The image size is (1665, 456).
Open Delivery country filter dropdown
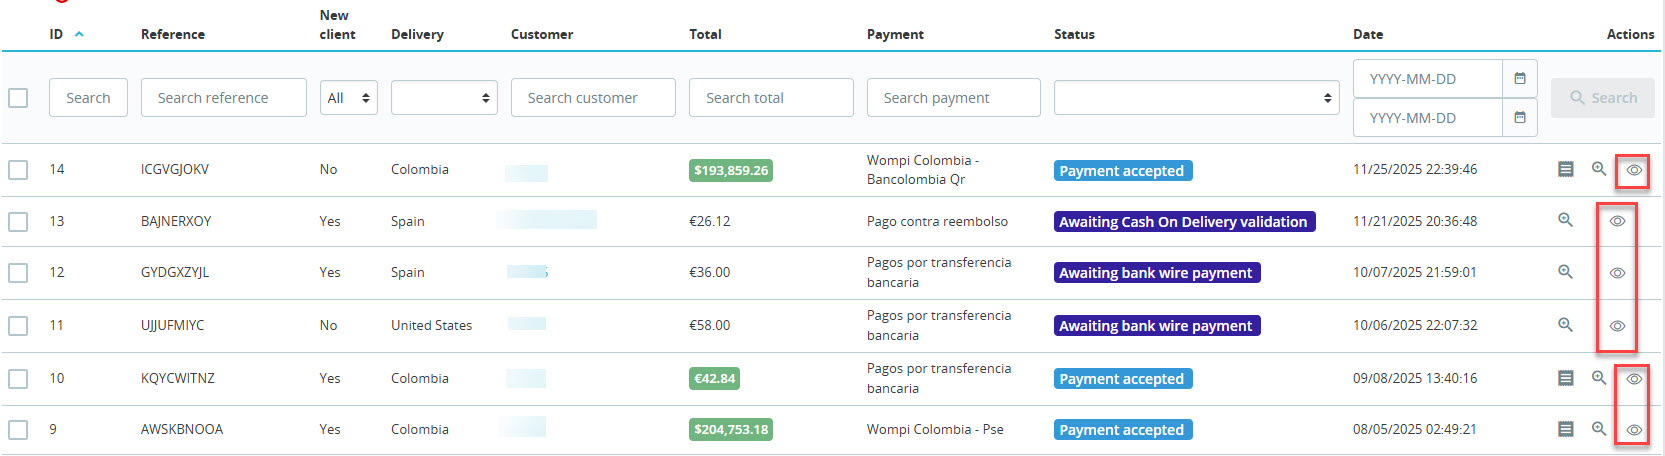click(x=444, y=98)
